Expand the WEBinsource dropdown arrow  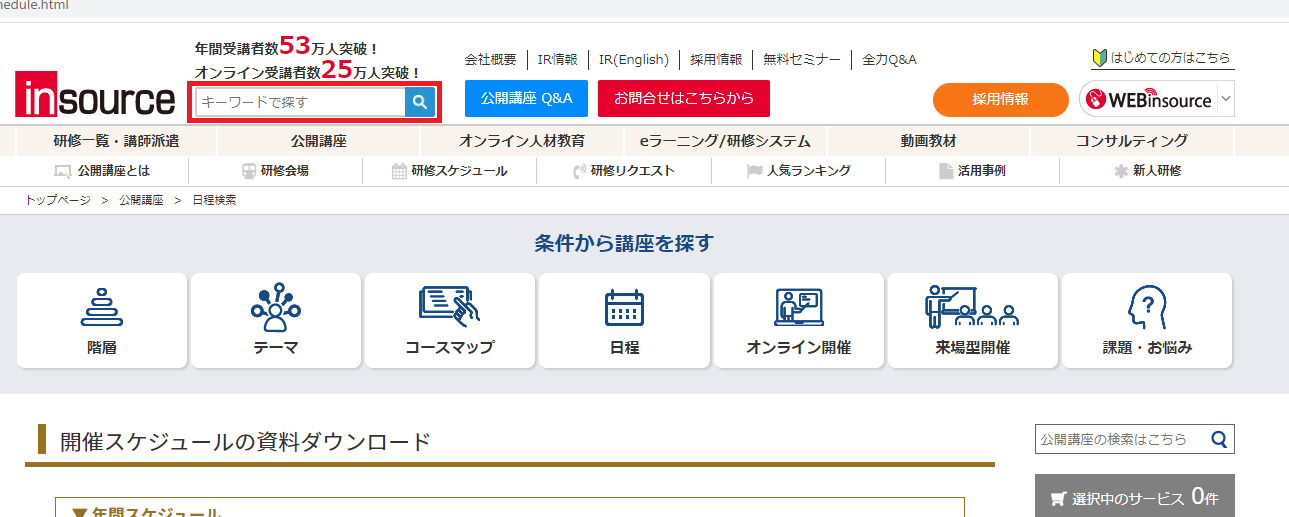click(x=1227, y=99)
